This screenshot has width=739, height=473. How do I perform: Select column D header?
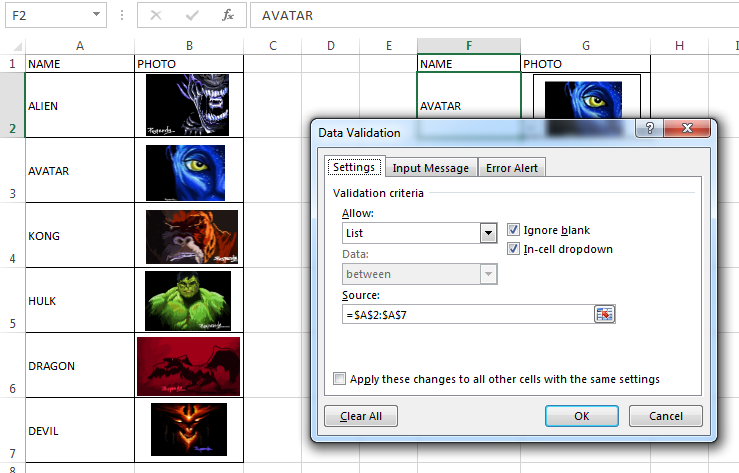330,46
